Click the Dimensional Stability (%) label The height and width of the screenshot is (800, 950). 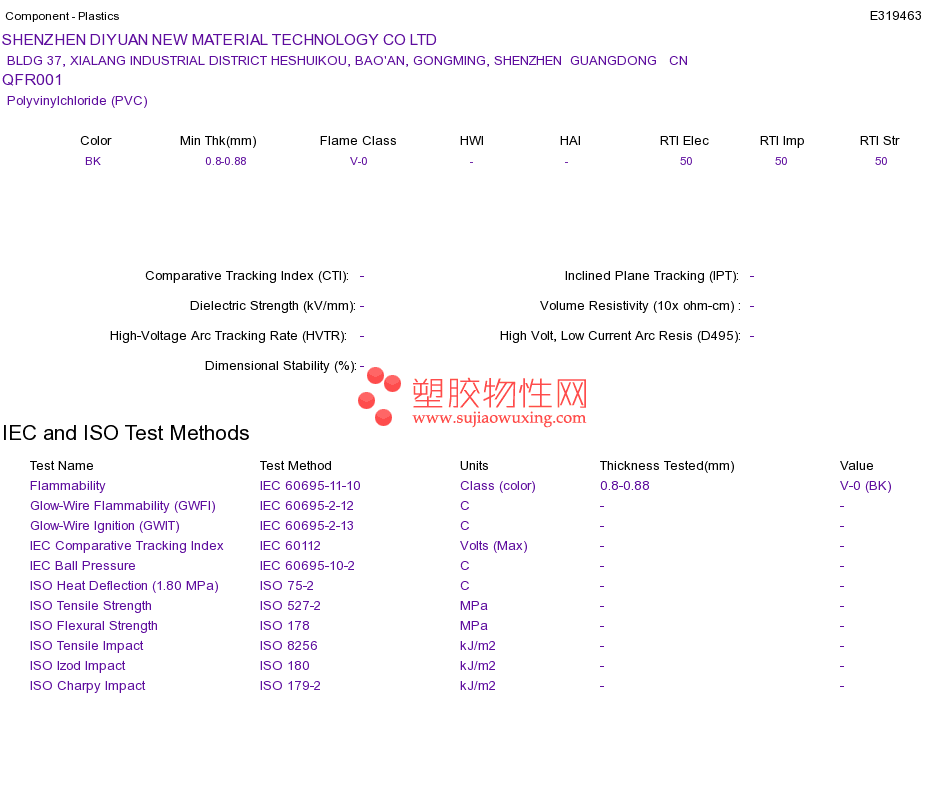(281, 365)
